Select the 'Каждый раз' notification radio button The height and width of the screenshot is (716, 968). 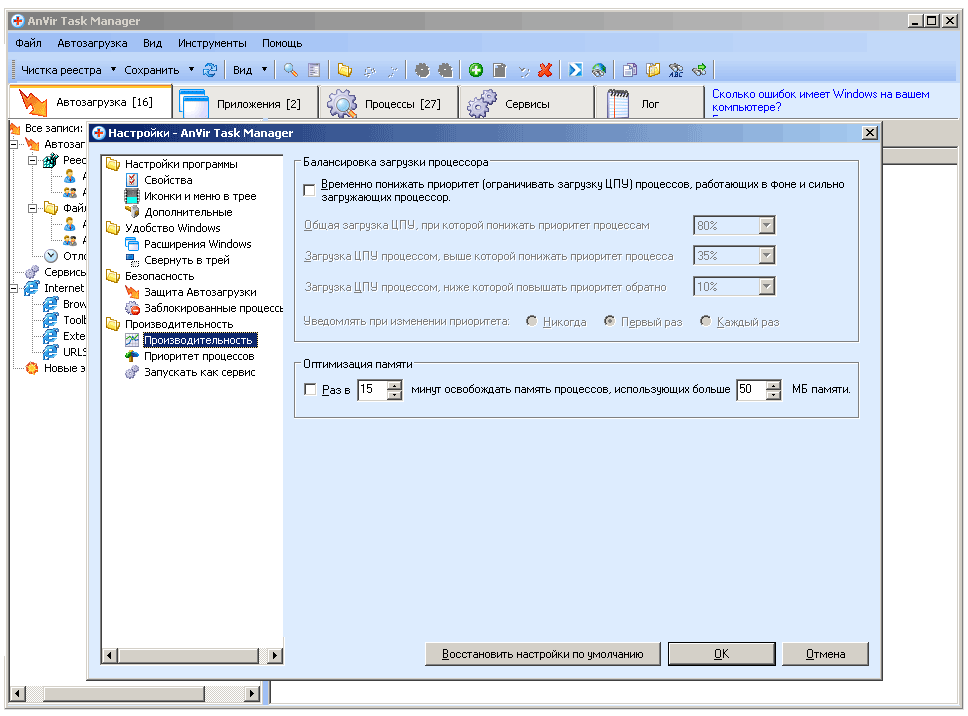[706, 322]
